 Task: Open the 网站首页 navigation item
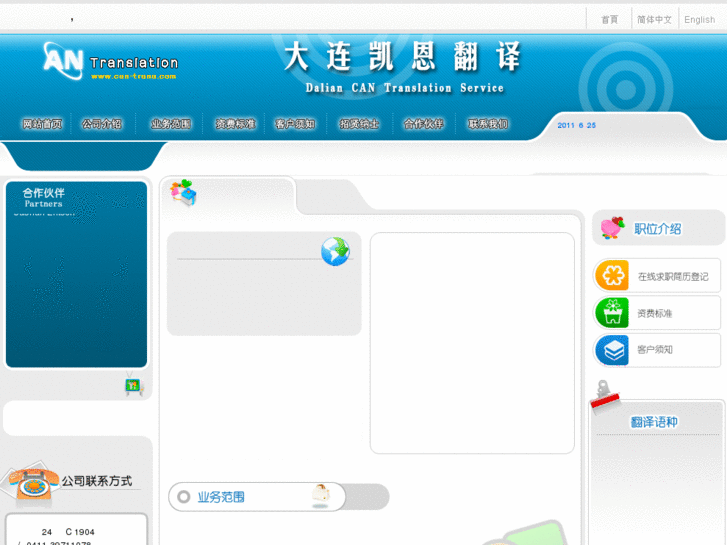(42, 124)
